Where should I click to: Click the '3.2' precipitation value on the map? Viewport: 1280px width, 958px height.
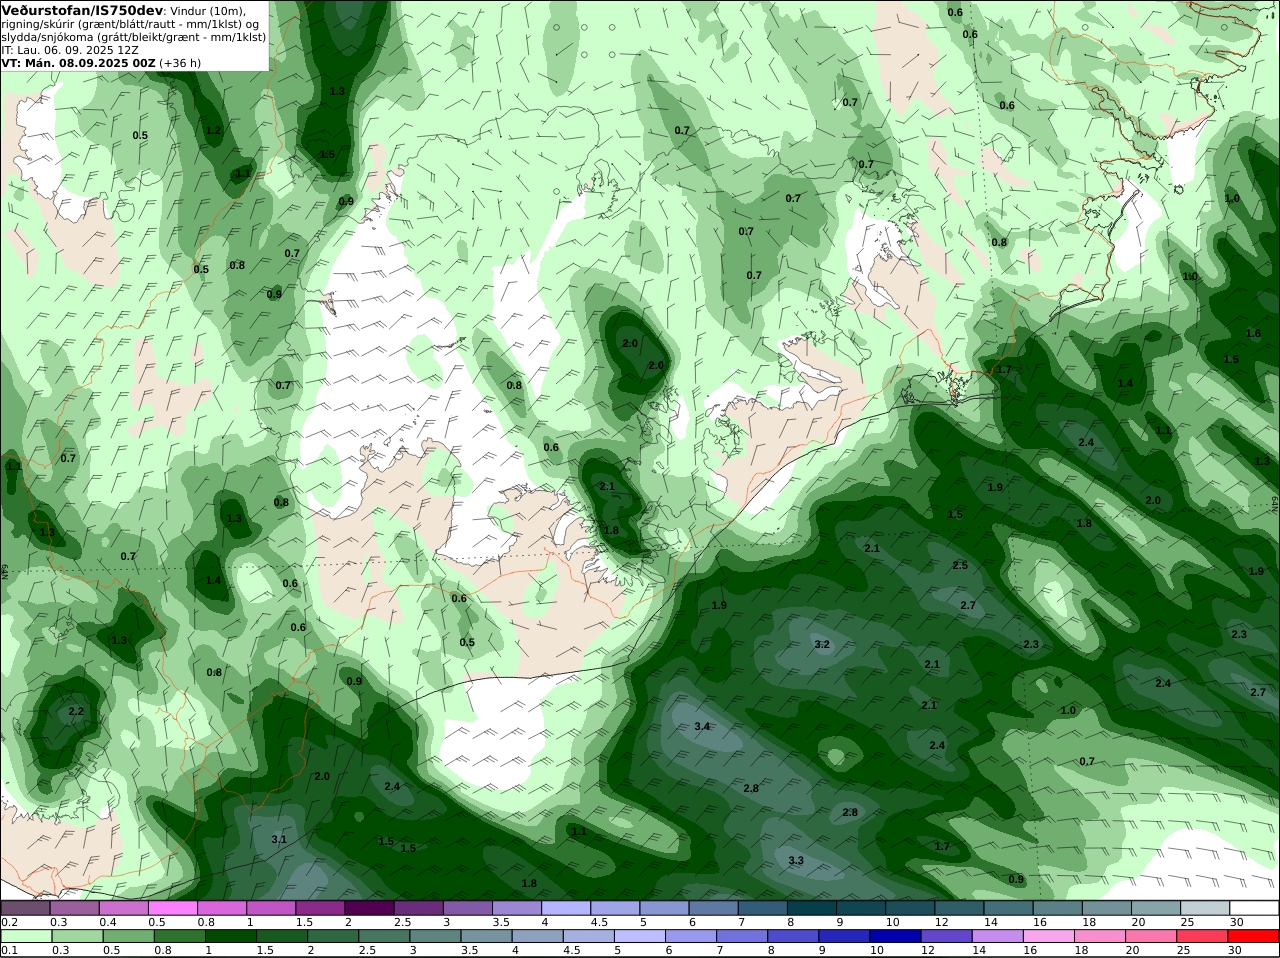coord(822,644)
